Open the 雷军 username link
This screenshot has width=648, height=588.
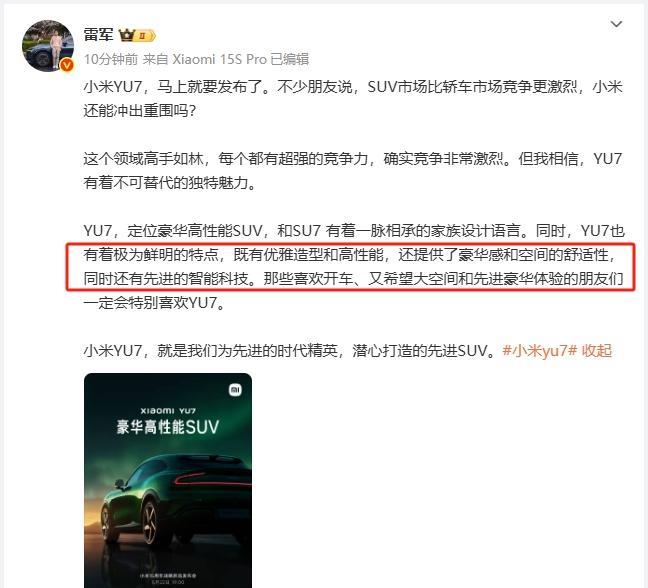(x=98, y=35)
